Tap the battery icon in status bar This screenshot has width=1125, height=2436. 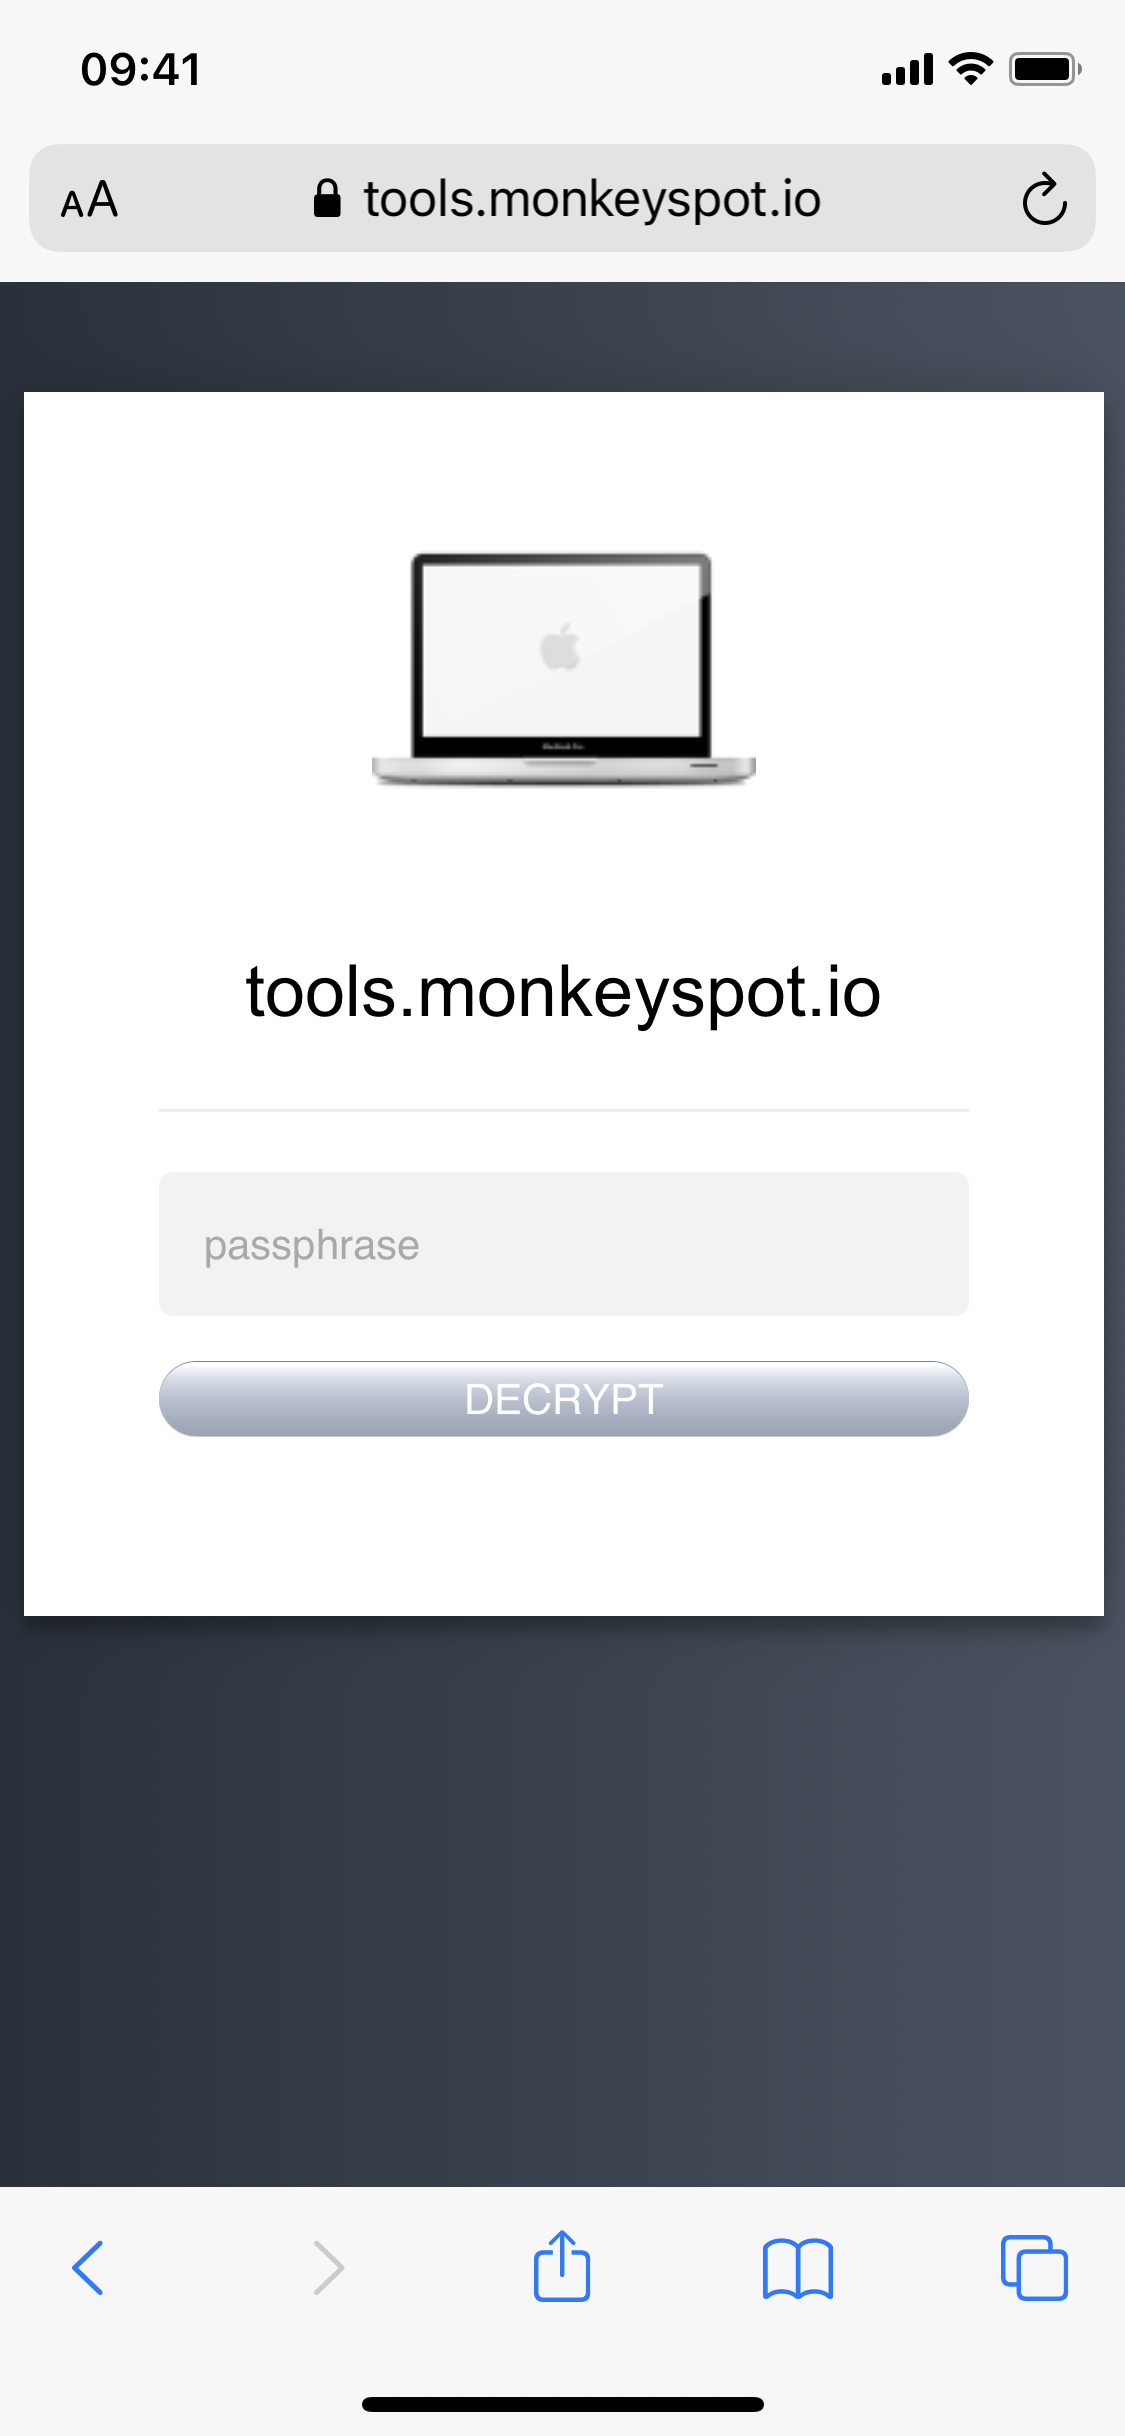[1045, 69]
